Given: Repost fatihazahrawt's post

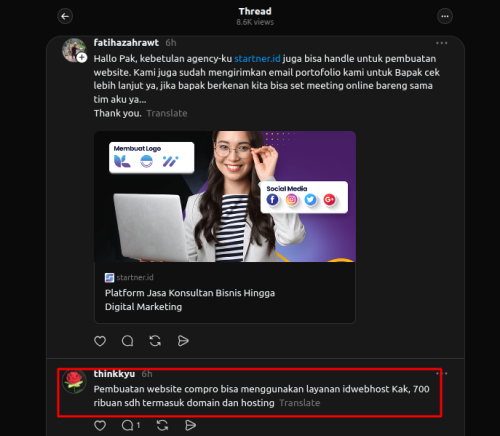Looking at the screenshot, I should click(155, 341).
